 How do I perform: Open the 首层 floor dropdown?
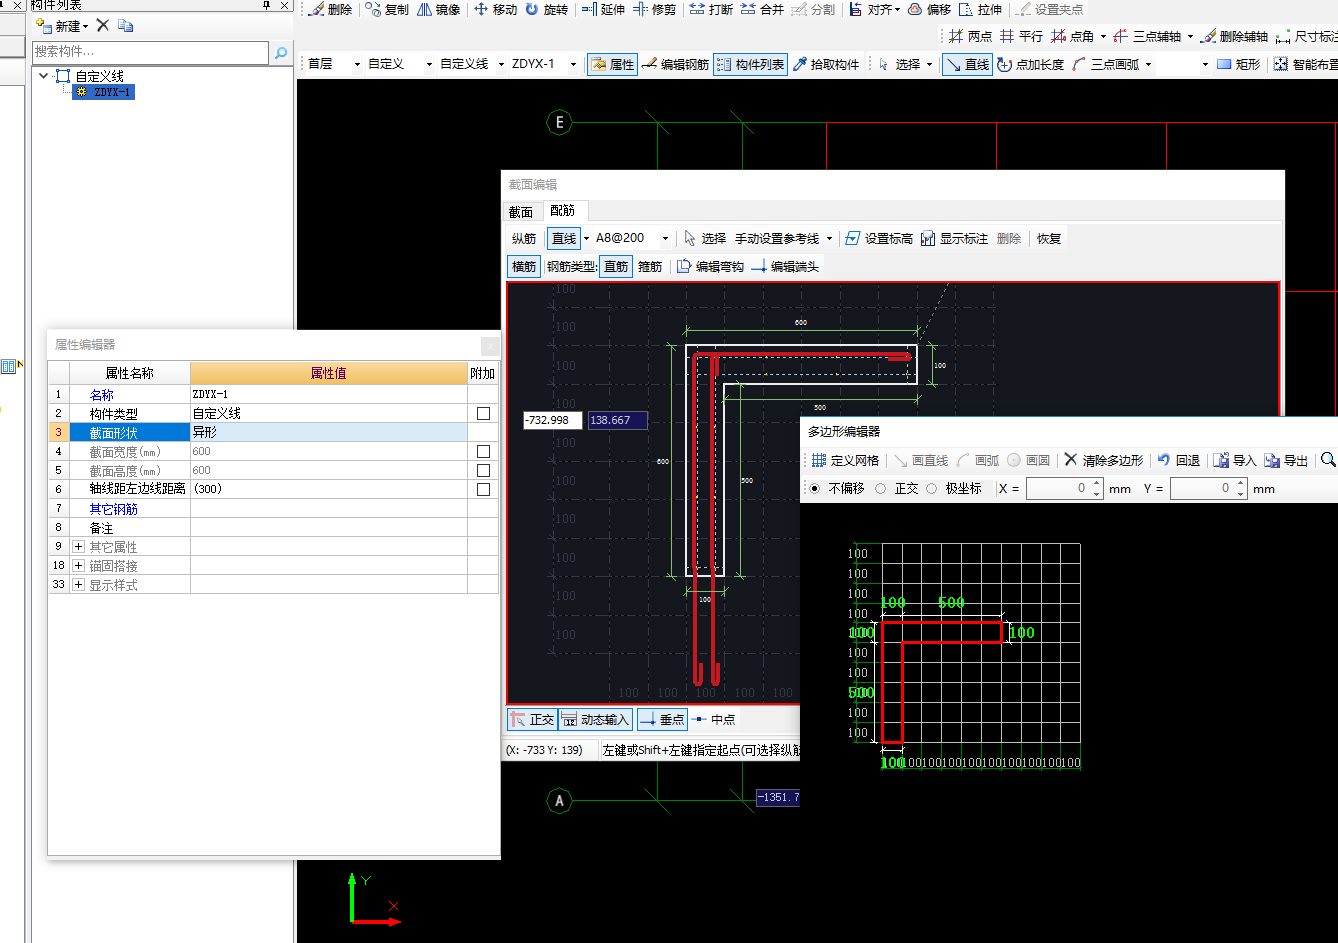coord(357,64)
